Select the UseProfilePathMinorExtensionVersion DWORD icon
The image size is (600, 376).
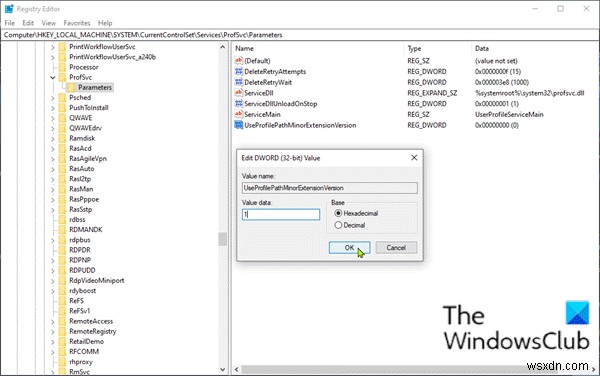coord(239,125)
